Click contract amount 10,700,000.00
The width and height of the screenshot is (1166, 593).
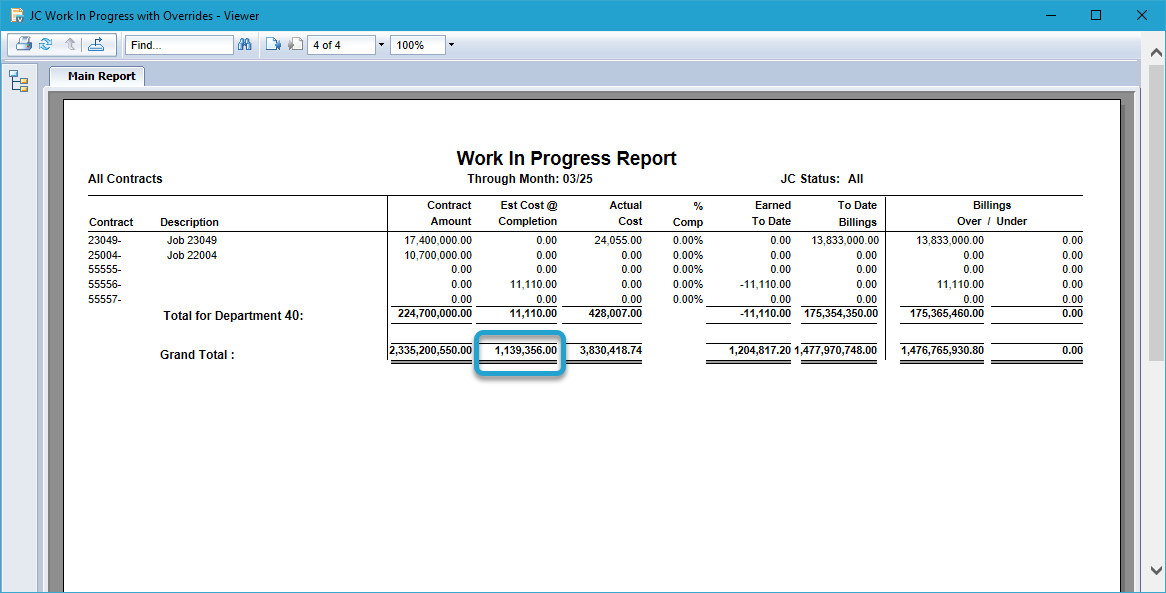click(437, 255)
